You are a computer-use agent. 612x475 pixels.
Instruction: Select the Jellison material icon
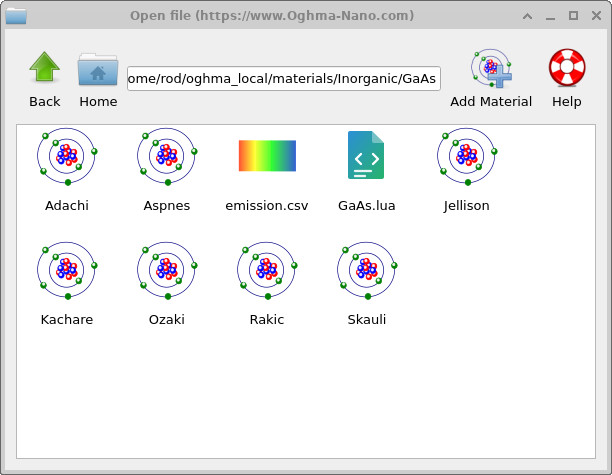pos(467,157)
